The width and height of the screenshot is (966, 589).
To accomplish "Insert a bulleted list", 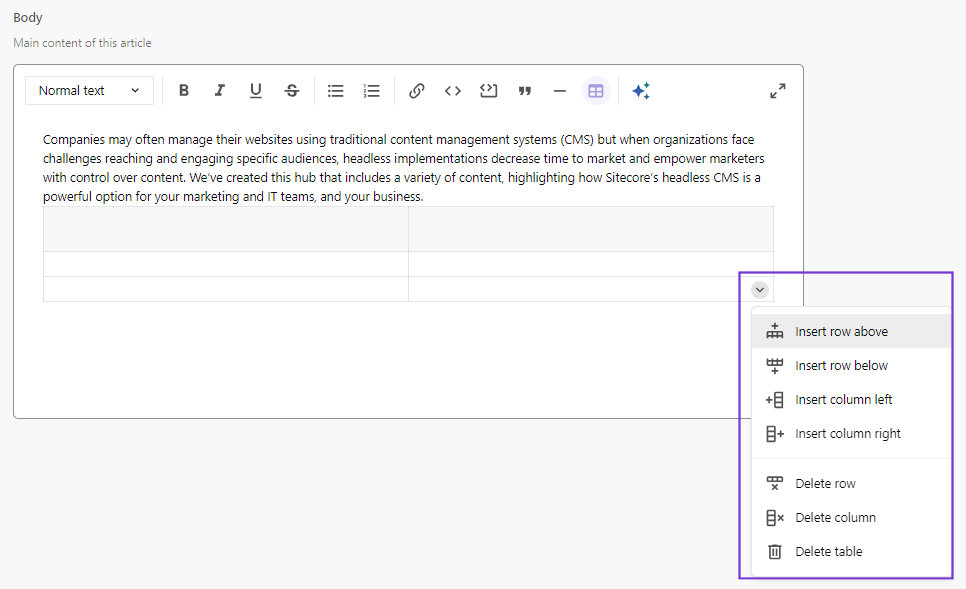I will coord(336,91).
